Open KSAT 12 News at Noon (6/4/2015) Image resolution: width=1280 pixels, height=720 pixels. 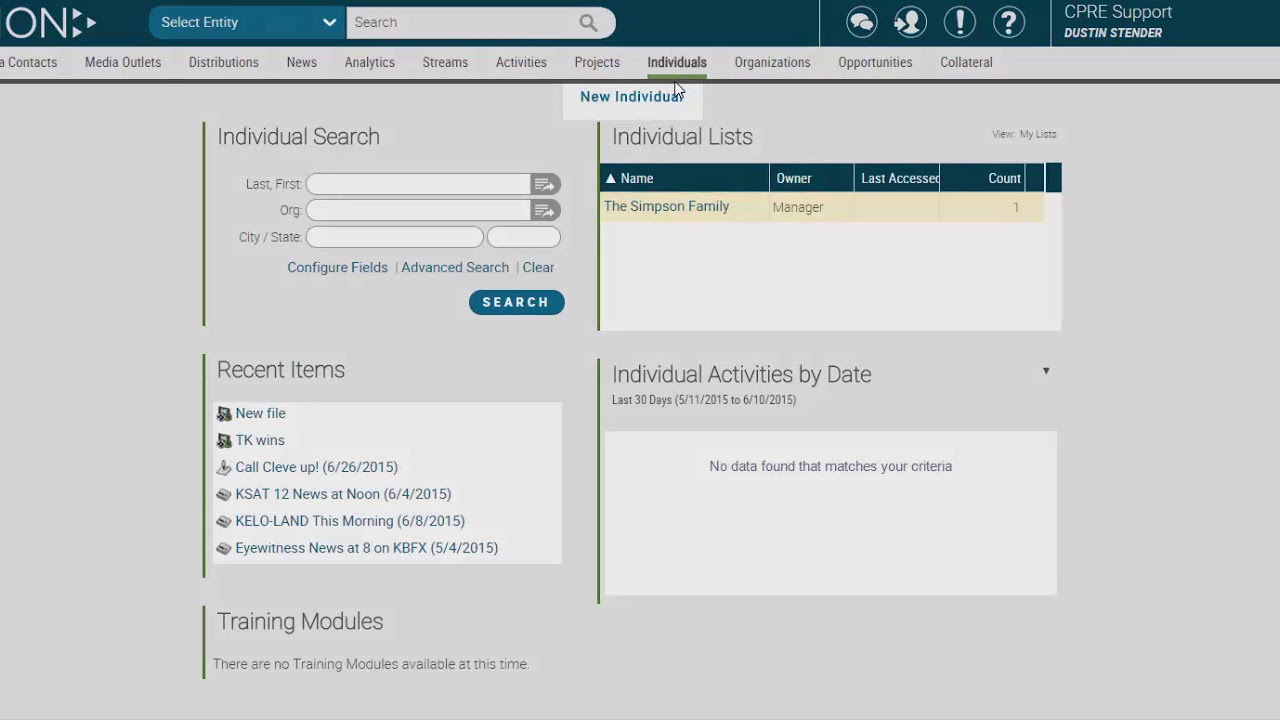coord(343,494)
